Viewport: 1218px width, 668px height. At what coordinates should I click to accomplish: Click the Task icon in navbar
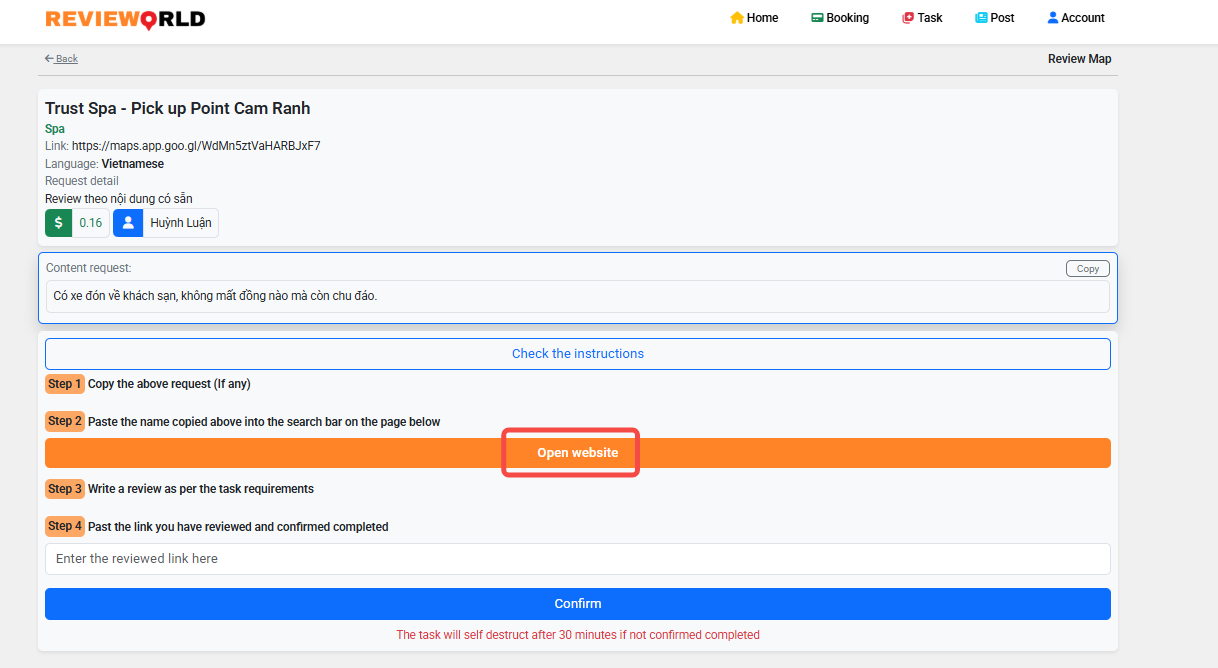click(908, 18)
